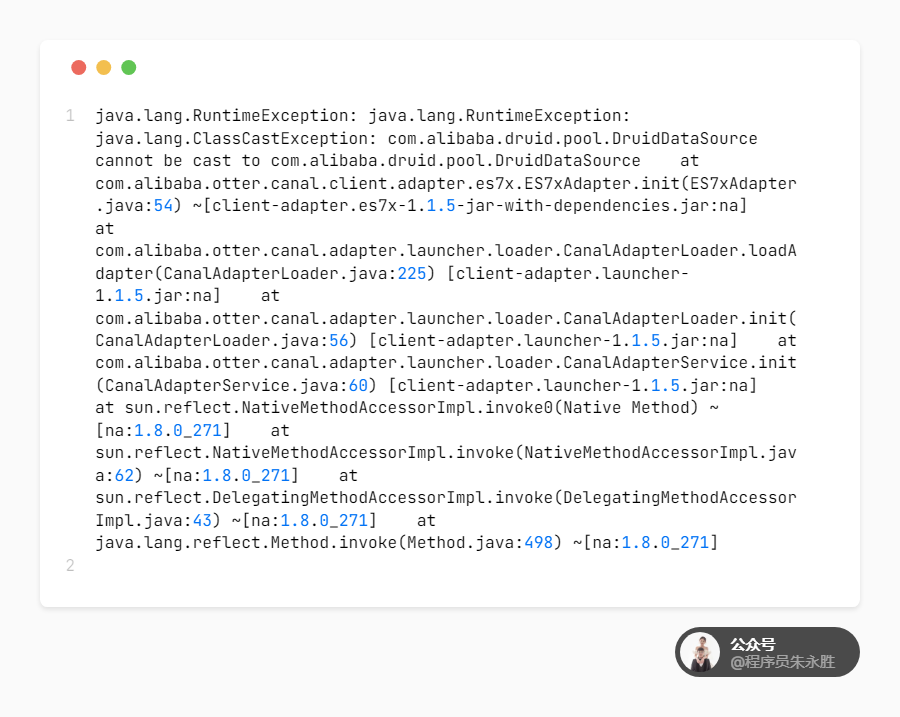The image size is (900, 717).
Task: Click the red close dot
Action: 79,68
